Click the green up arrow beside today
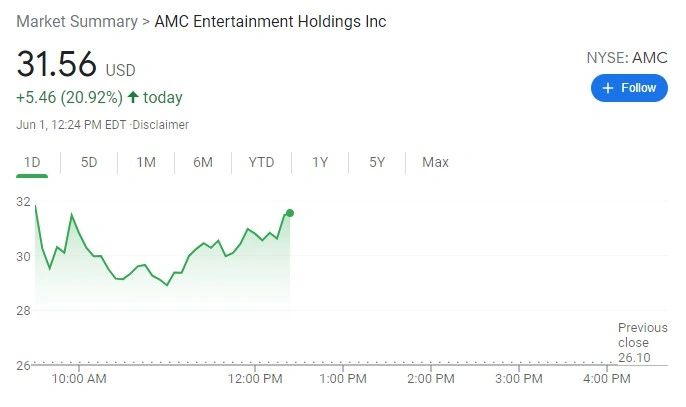The height and width of the screenshot is (407, 686). click(133, 97)
